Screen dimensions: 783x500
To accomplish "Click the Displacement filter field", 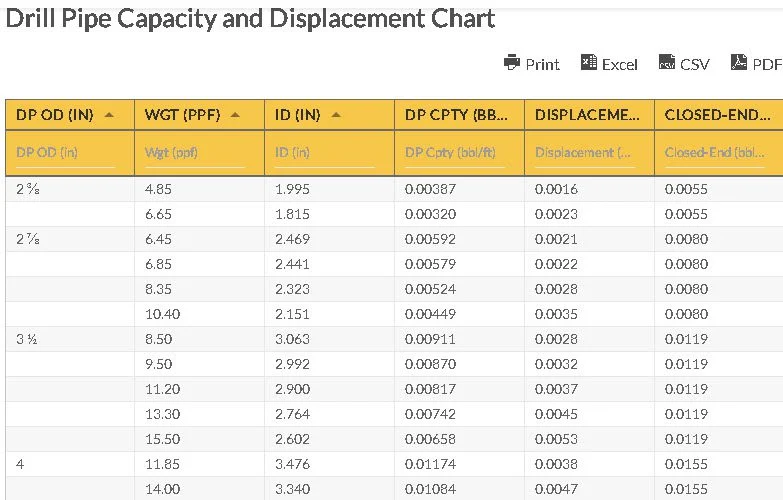I will (585, 153).
